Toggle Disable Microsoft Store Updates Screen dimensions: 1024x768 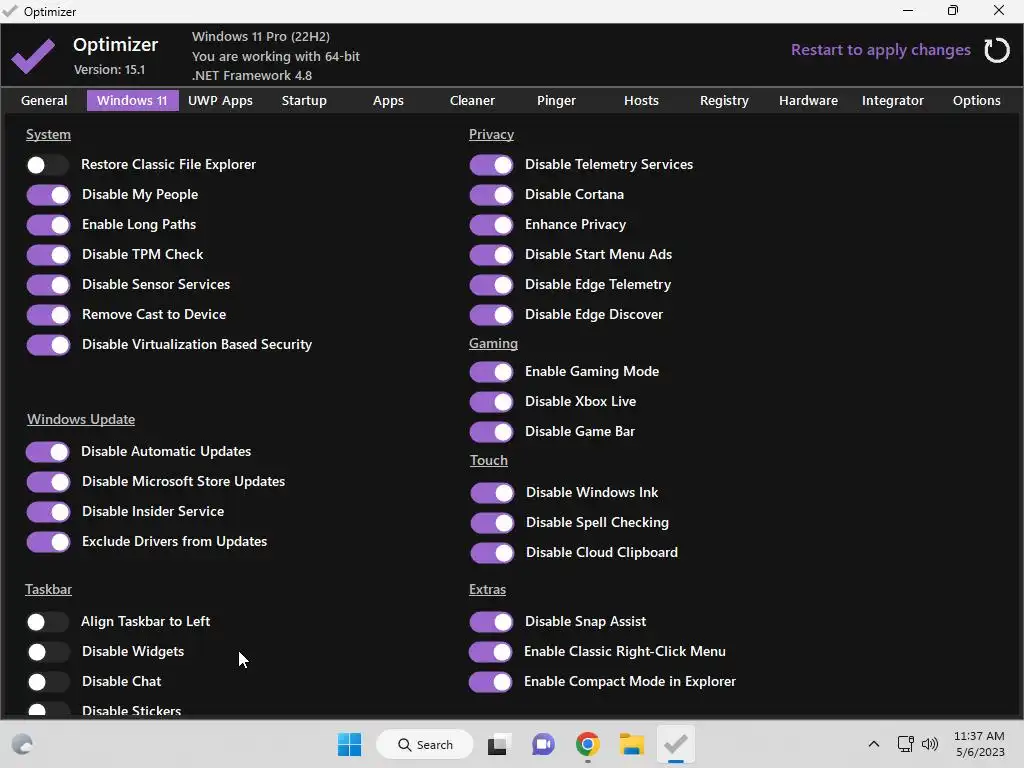pyautogui.click(x=48, y=482)
